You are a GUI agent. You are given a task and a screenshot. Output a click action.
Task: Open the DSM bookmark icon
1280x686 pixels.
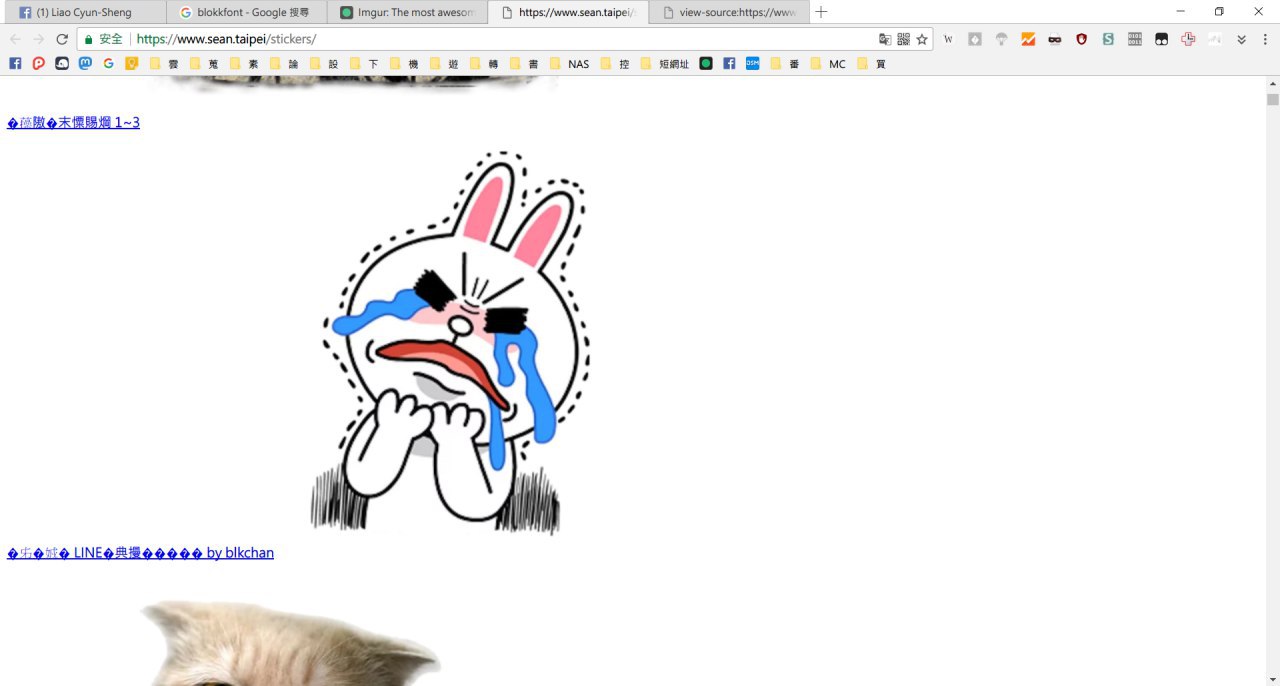[752, 64]
